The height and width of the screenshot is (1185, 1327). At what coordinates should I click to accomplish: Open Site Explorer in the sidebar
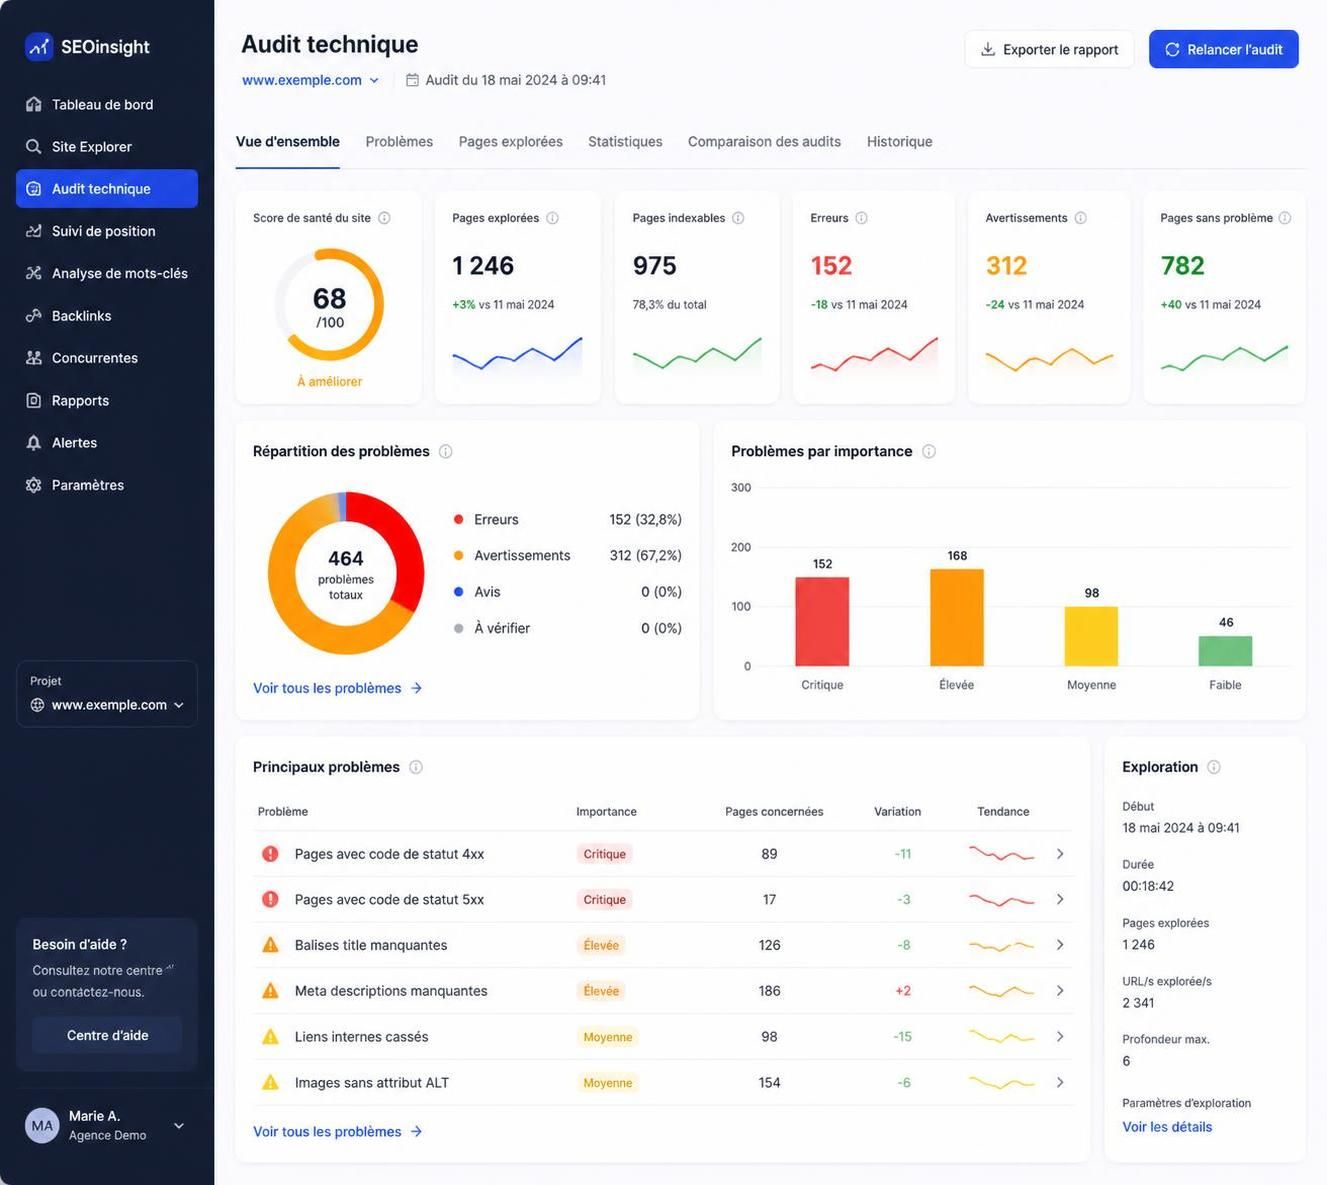point(106,146)
